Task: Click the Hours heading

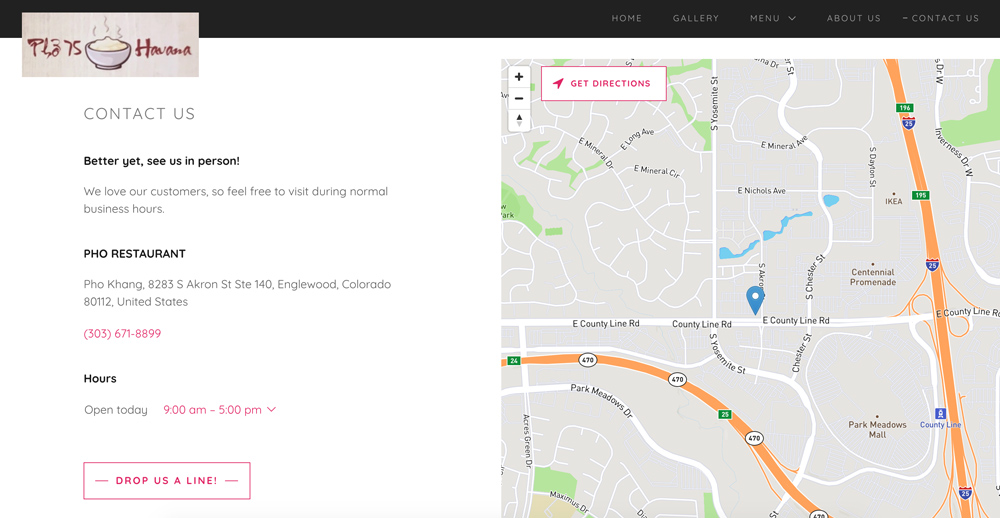Action: point(100,378)
